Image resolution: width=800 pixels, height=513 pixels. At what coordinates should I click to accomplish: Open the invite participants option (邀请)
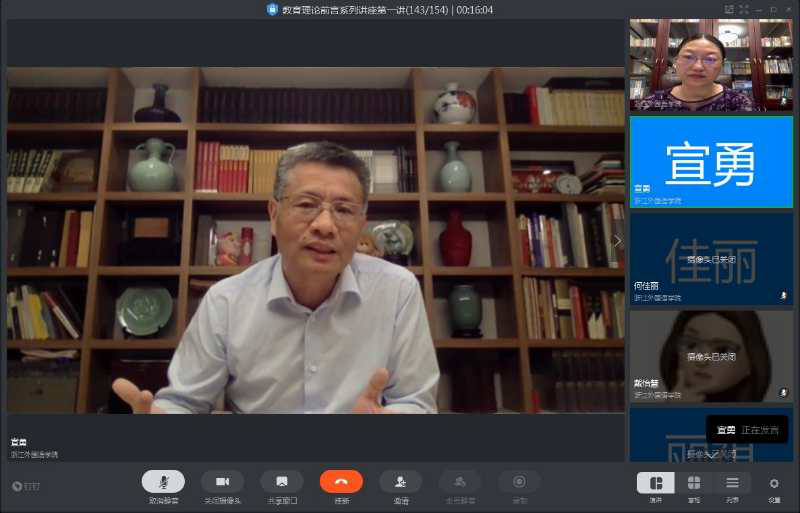400,482
